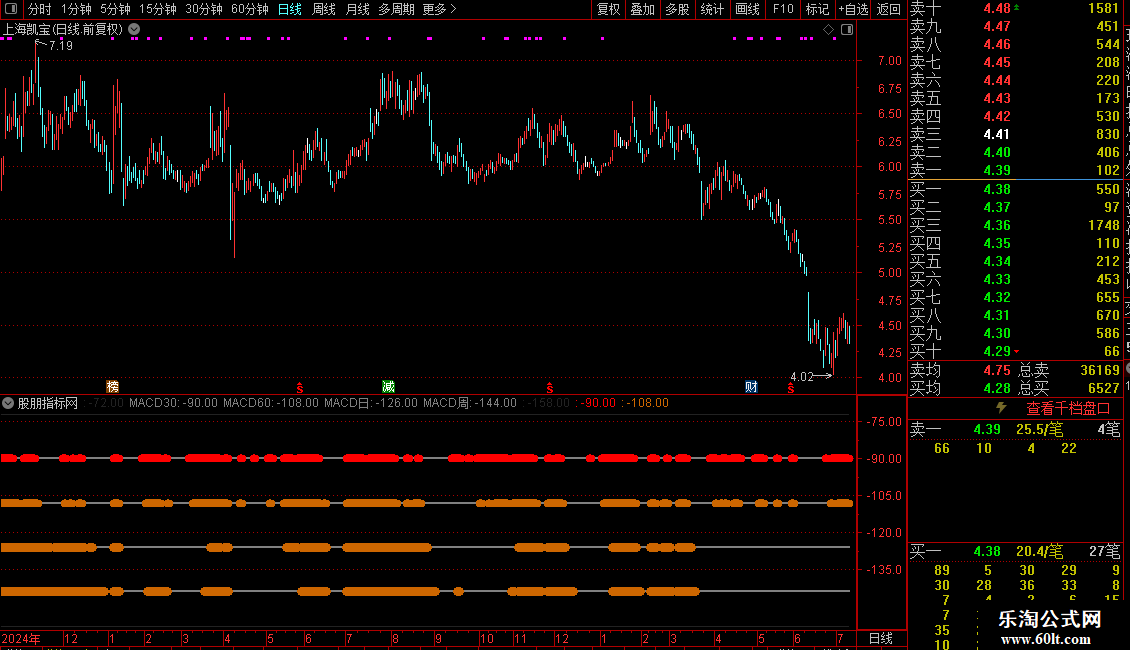1130x650 pixels.
Task: Click the 4.02 low price label
Action: point(802,377)
